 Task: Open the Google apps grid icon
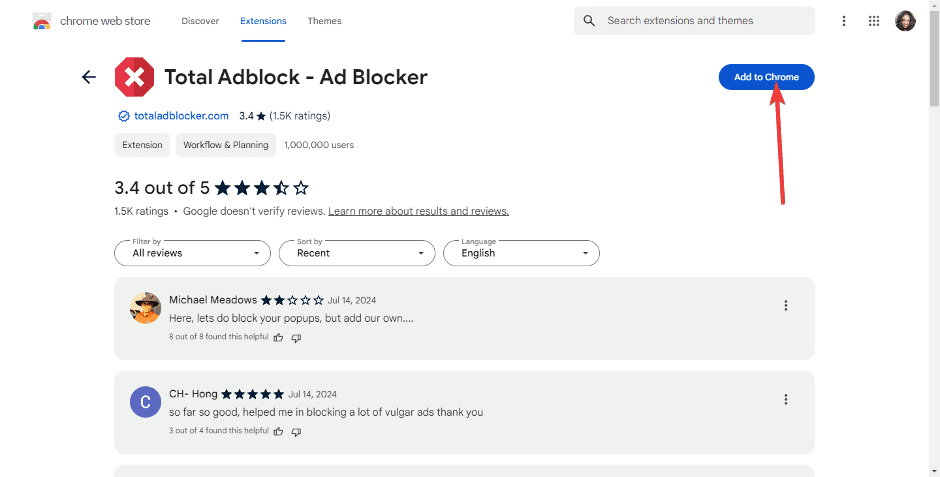(874, 21)
